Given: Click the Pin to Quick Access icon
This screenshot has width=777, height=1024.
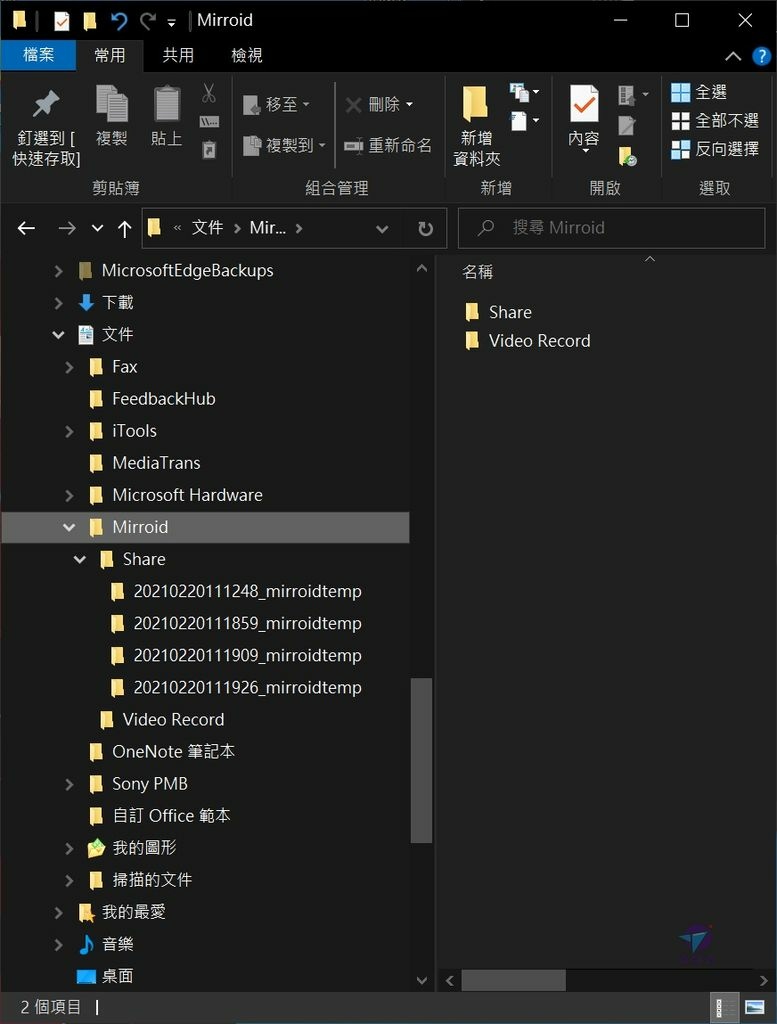Looking at the screenshot, I should pyautogui.click(x=46, y=104).
